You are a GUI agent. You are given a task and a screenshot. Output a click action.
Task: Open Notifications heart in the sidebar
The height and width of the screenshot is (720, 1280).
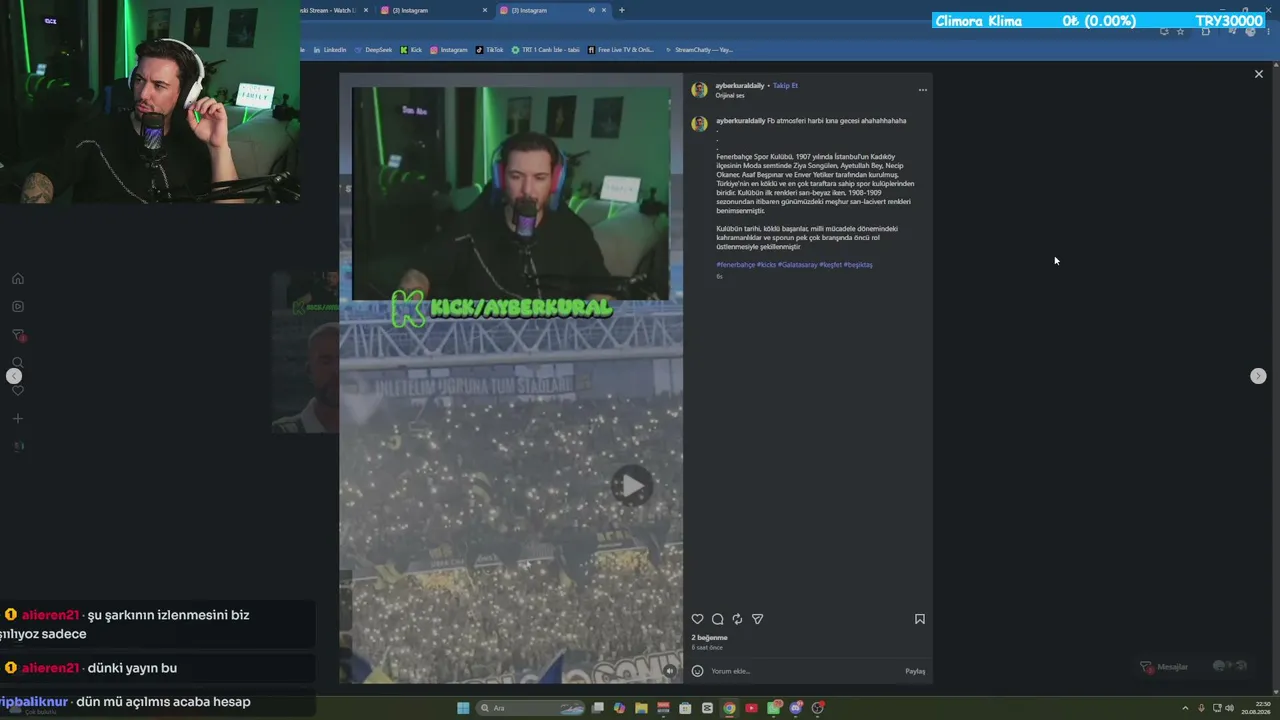tap(17, 390)
